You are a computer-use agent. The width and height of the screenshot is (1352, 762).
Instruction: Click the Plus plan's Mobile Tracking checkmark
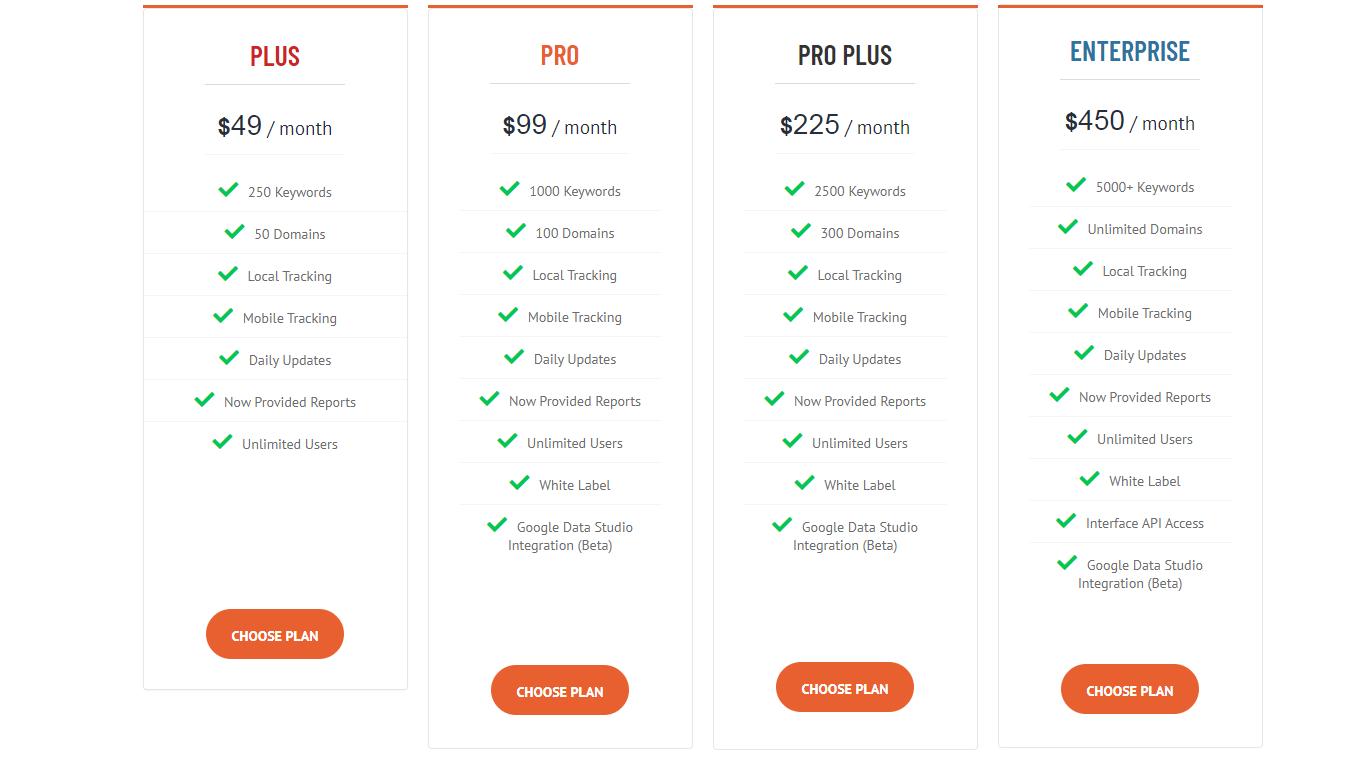click(223, 315)
